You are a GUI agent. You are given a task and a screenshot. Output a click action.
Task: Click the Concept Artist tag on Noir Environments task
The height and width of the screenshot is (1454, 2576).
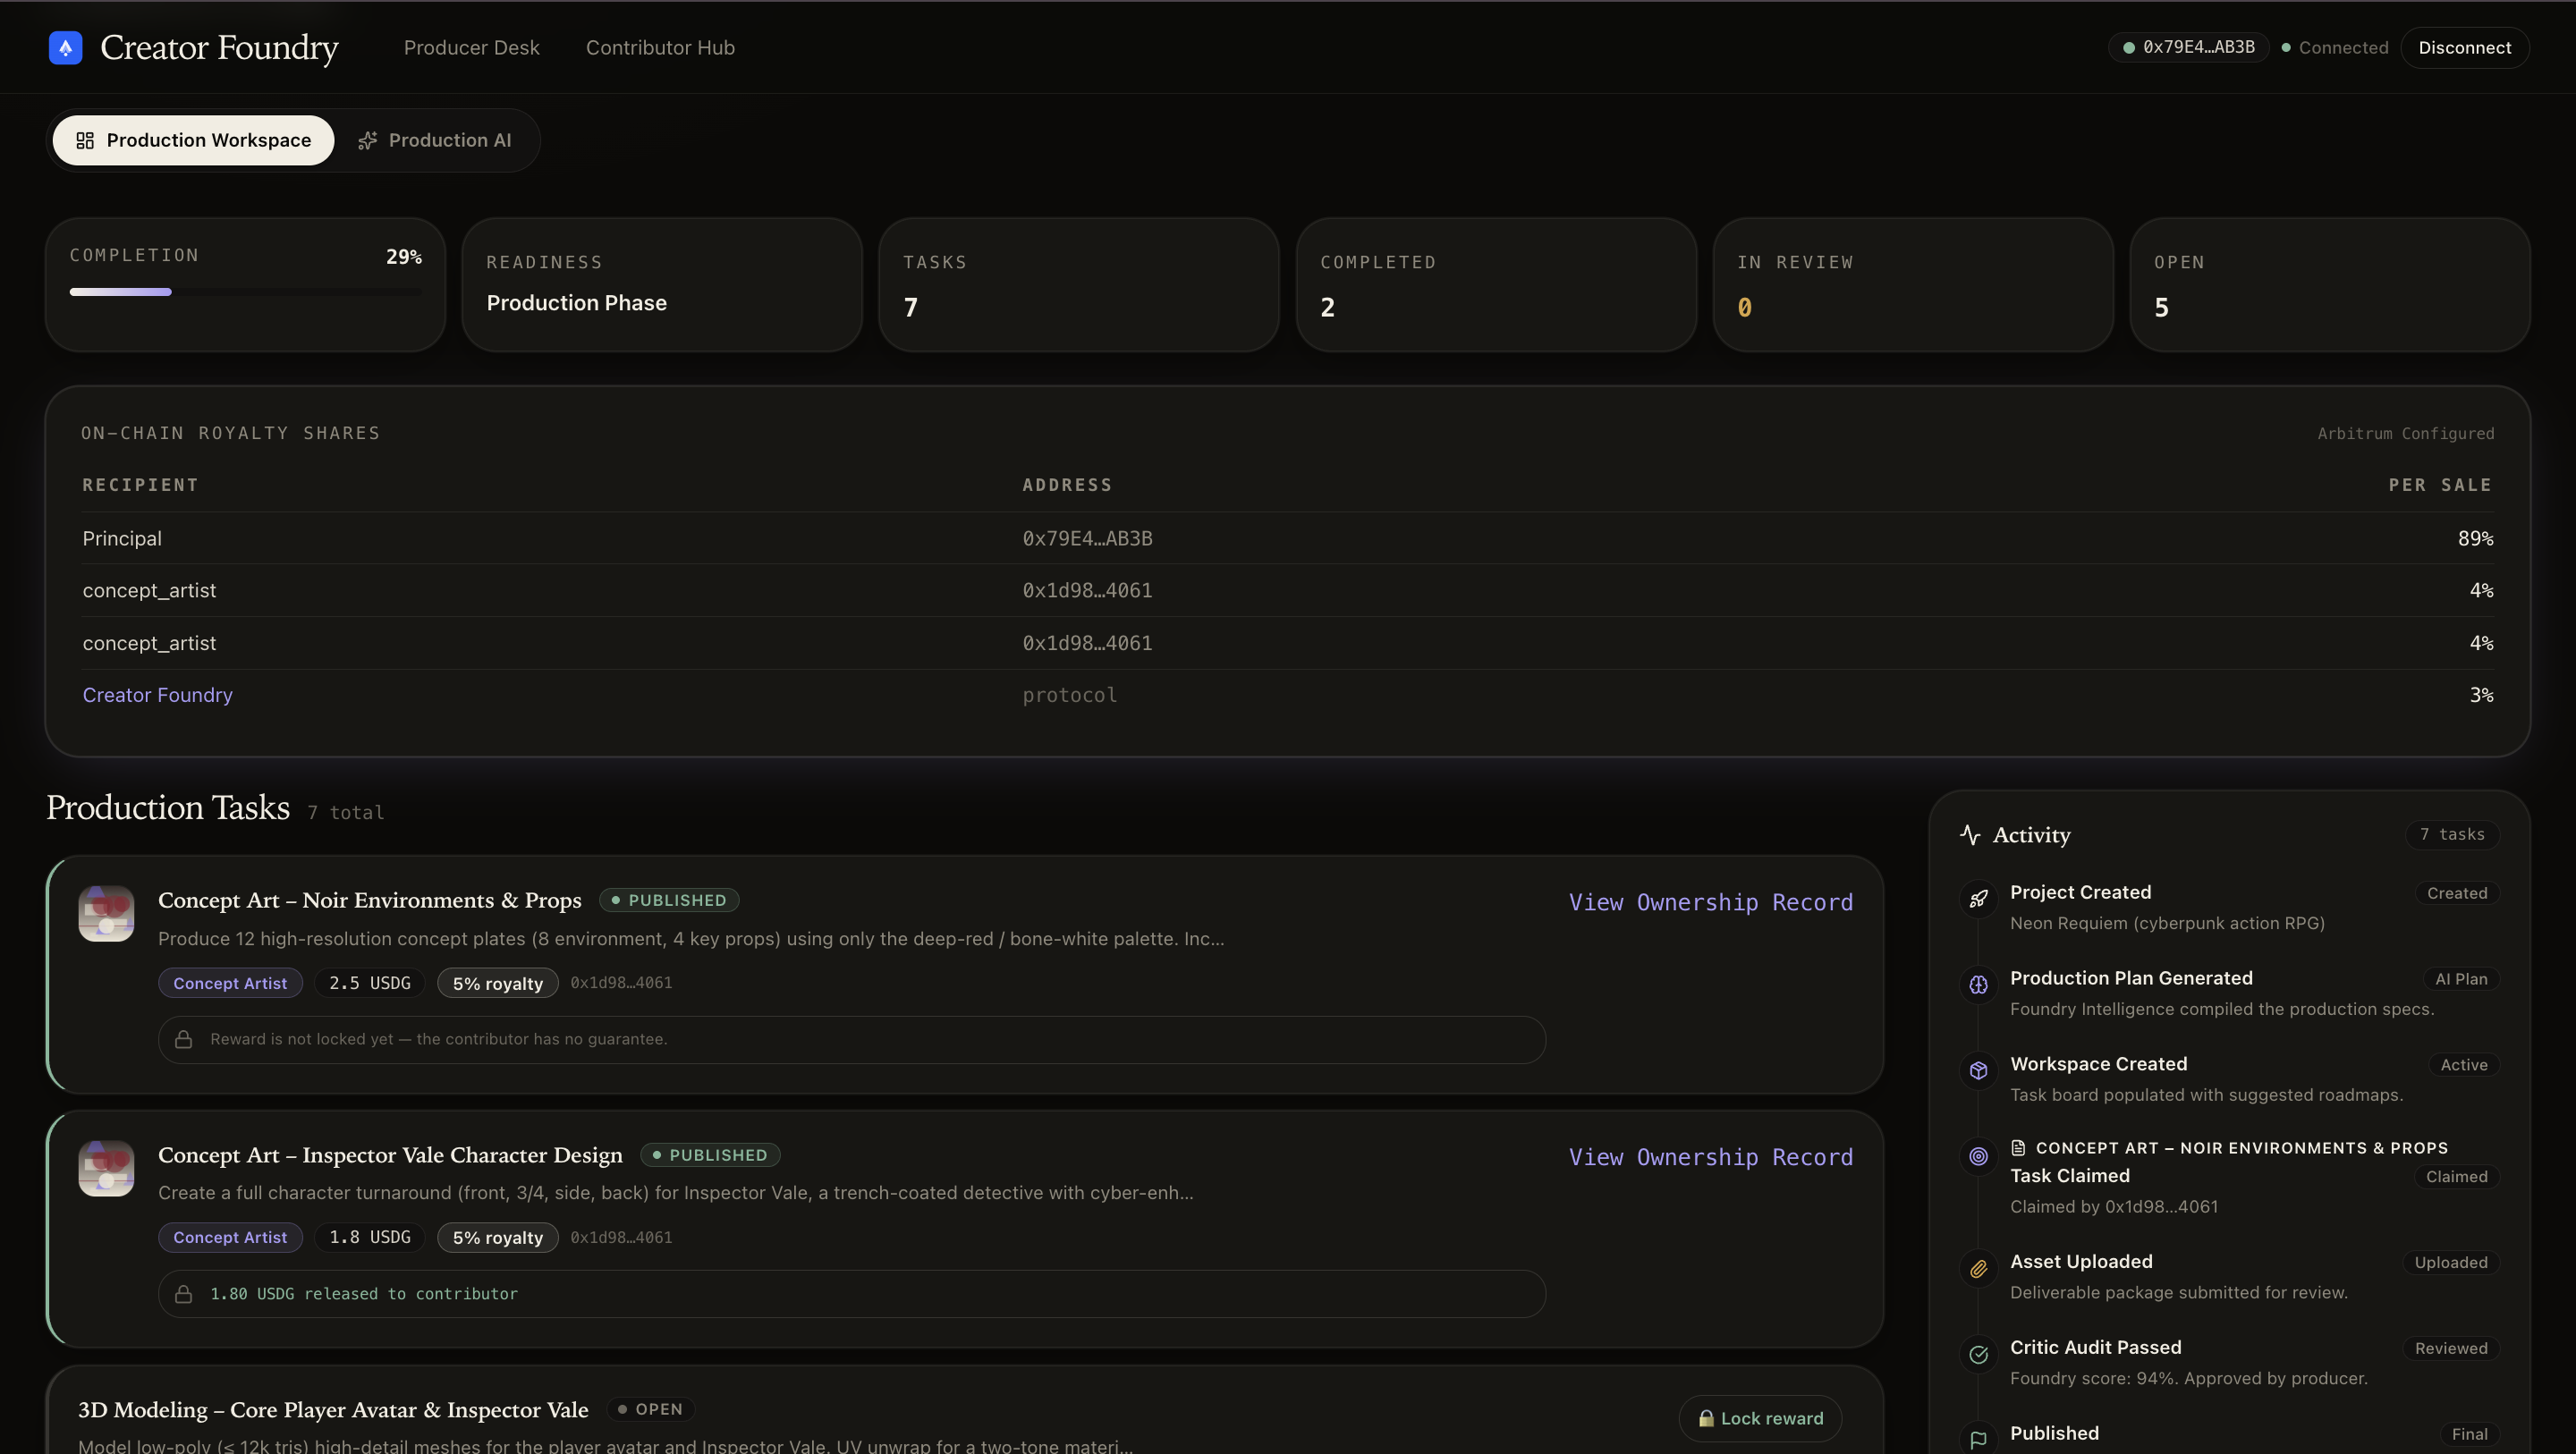[x=230, y=983]
